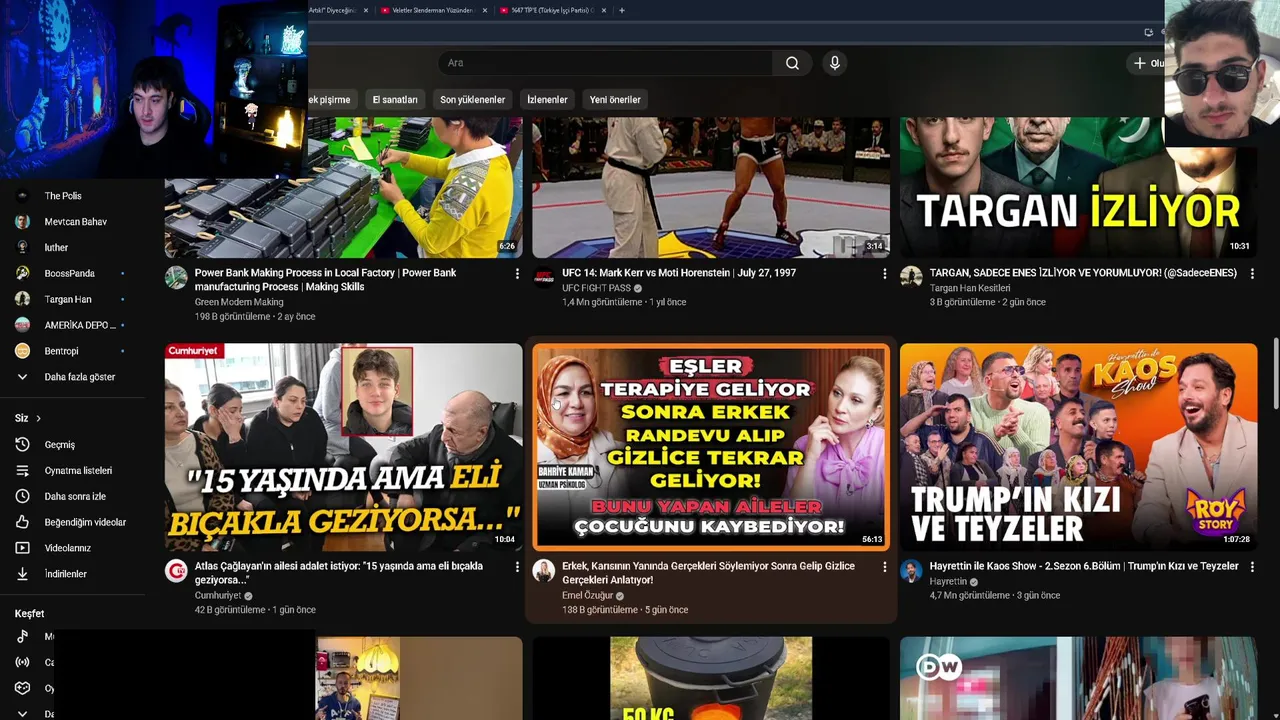
Task: Click the search magnifier button
Action: pos(792,63)
